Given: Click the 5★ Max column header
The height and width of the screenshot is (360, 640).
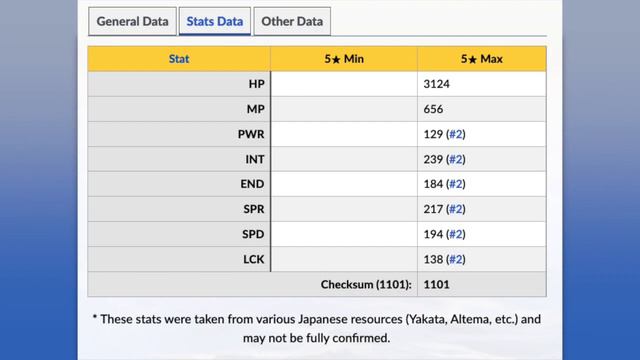Looking at the screenshot, I should (482, 59).
